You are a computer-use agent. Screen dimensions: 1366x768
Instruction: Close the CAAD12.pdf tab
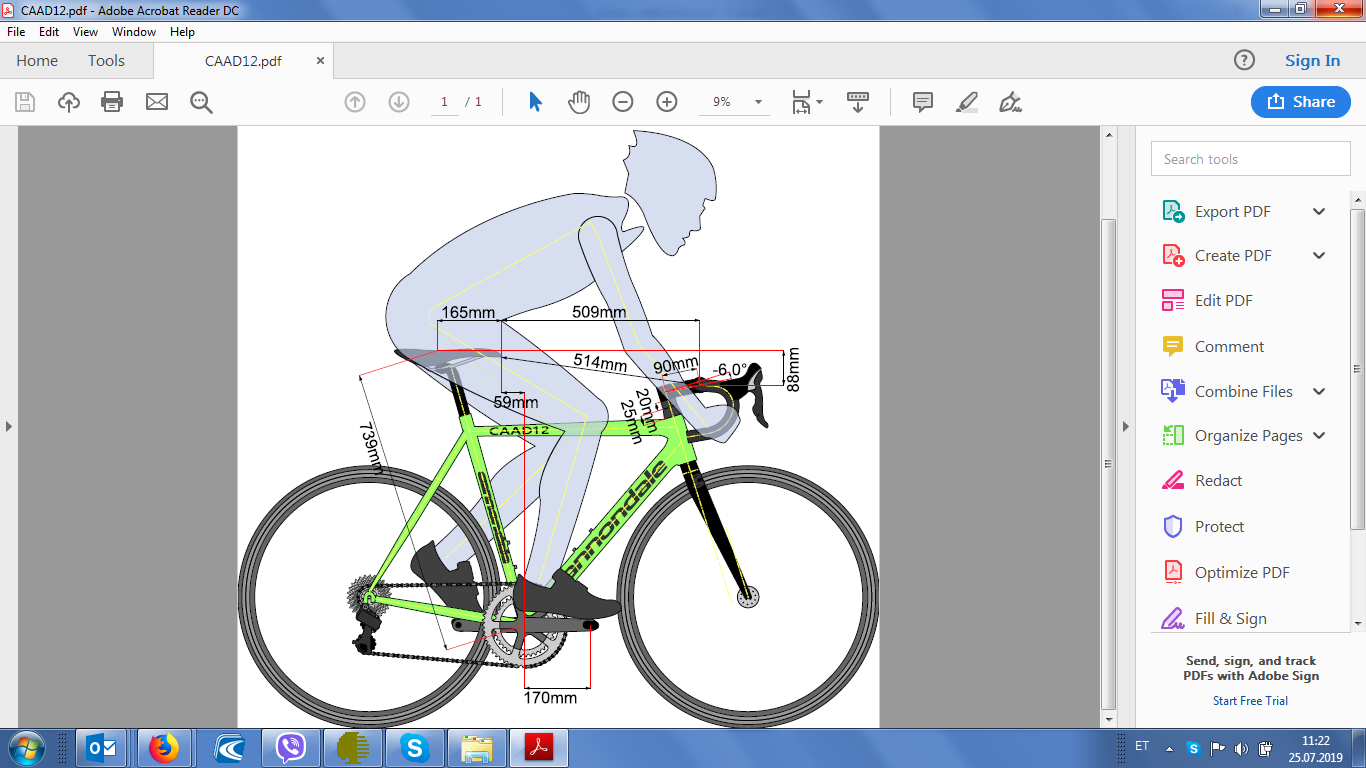click(x=320, y=61)
